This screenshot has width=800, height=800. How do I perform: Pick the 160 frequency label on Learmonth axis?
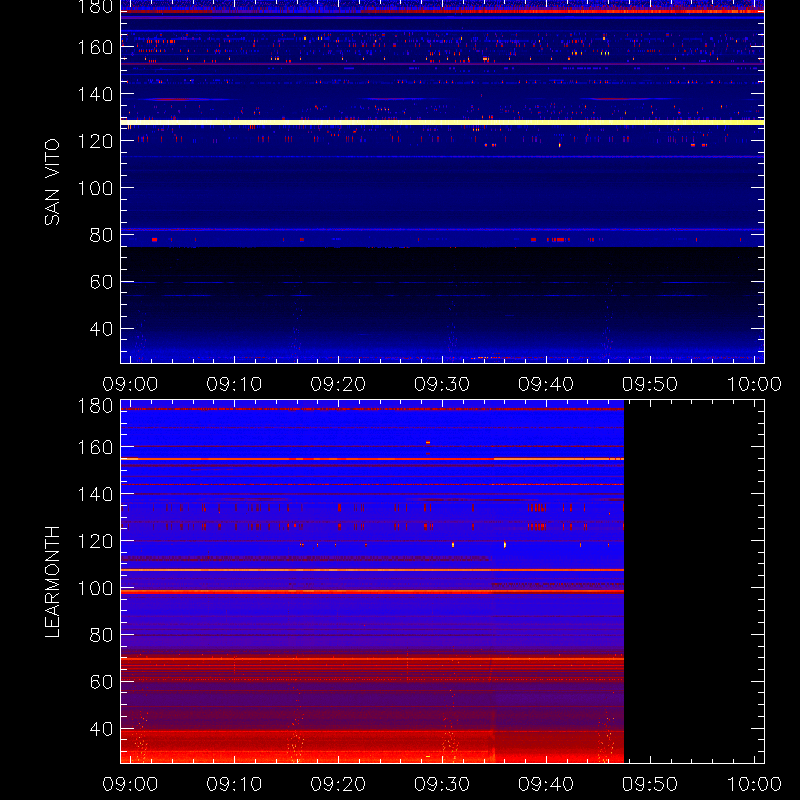point(95,447)
